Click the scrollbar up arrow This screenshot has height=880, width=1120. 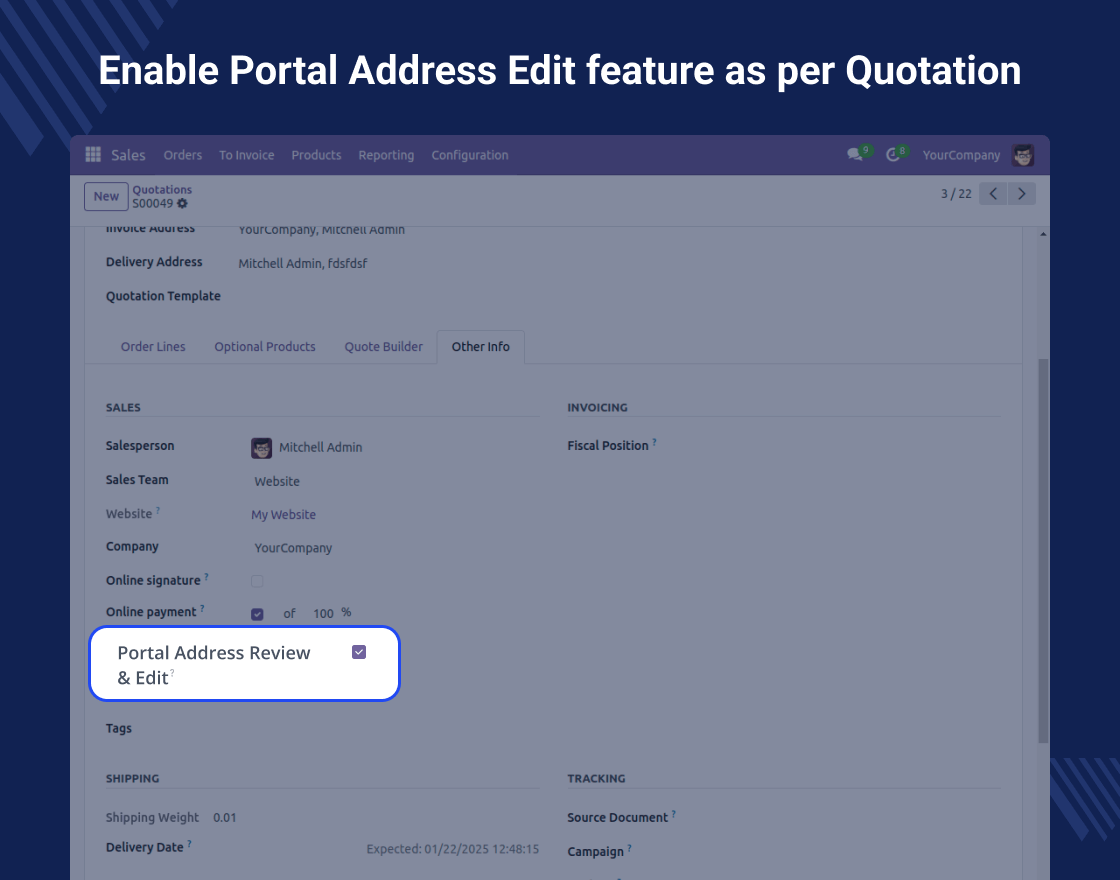pos(1044,234)
